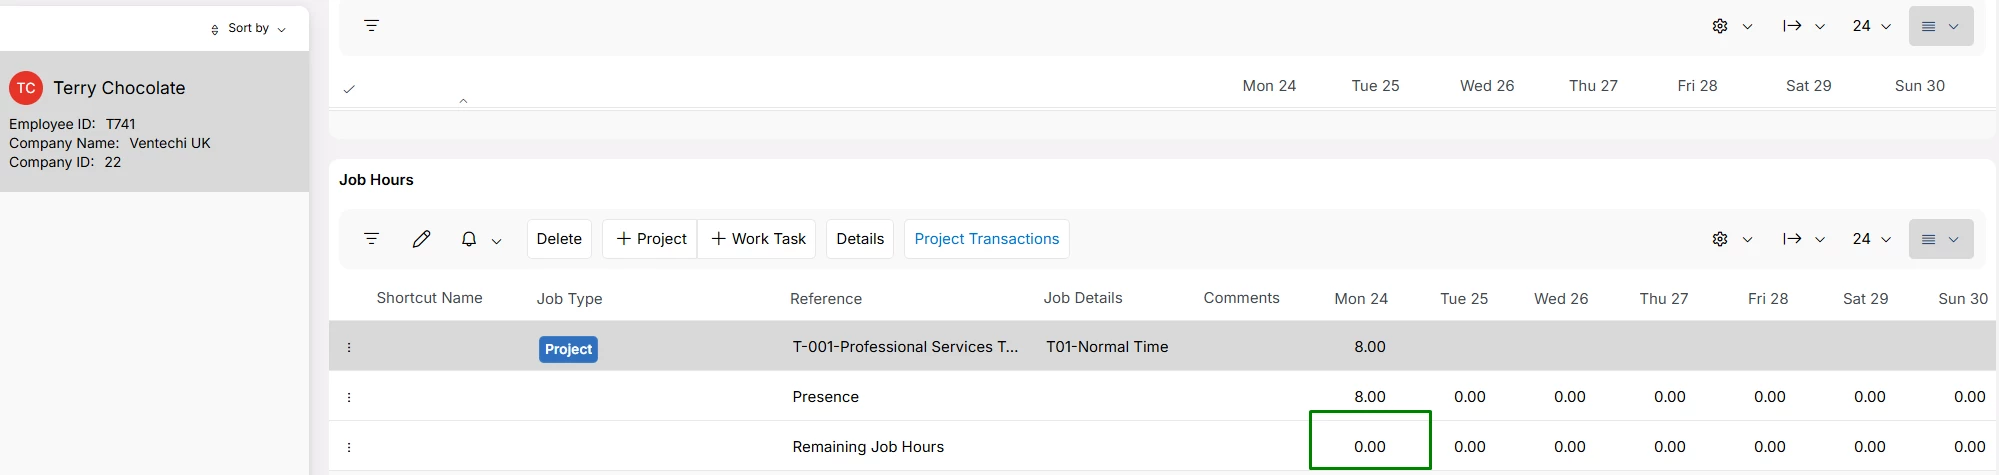Select the Remaining Job Hours Mon 24 cell
This screenshot has height=475, width=1999.
click(x=1370, y=440)
